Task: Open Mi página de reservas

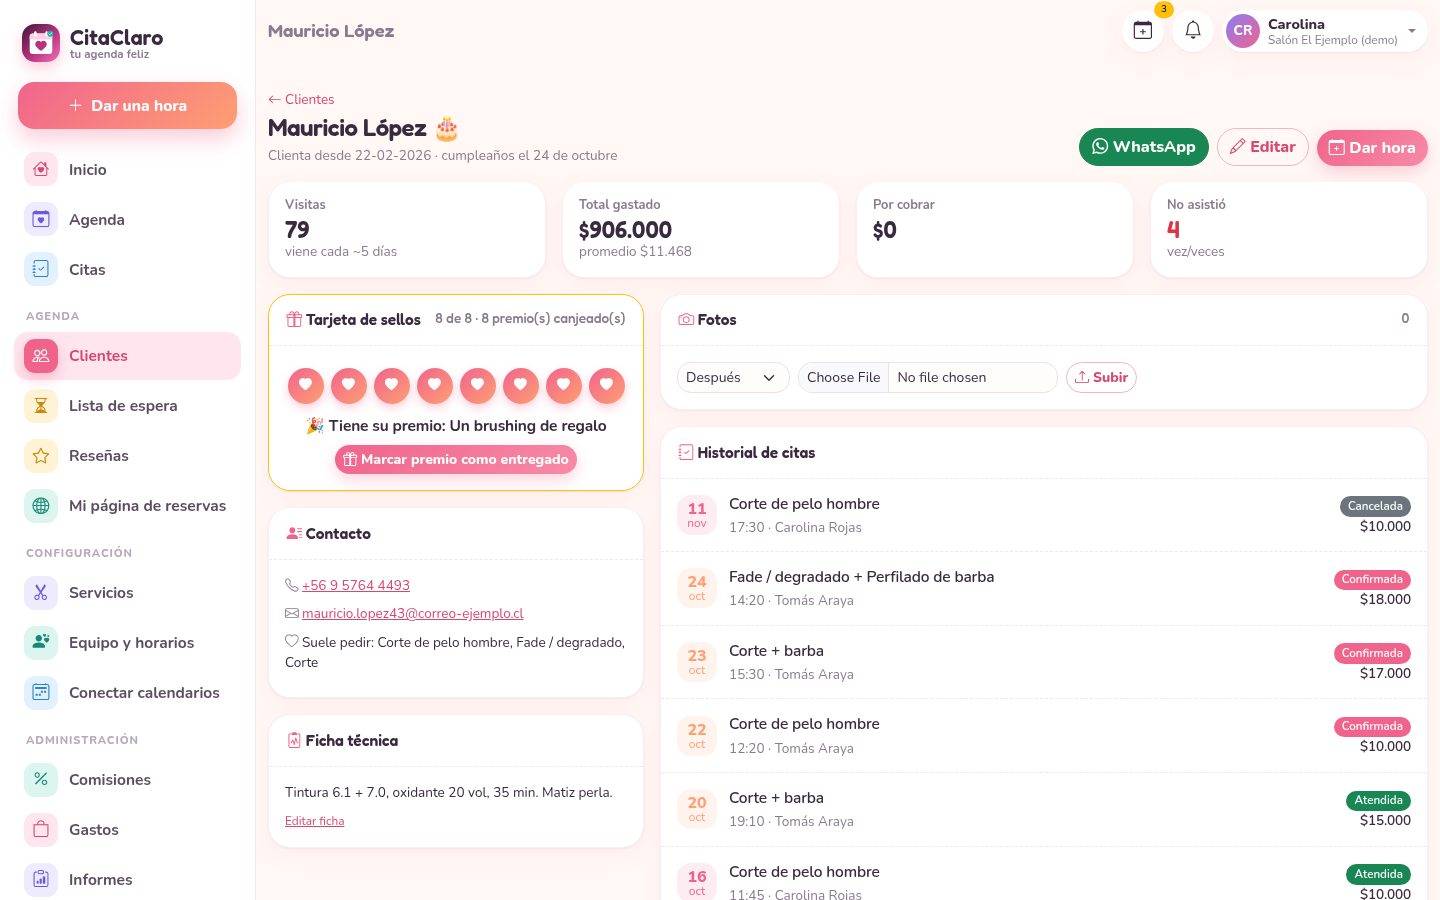Action: pyautogui.click(x=128, y=505)
